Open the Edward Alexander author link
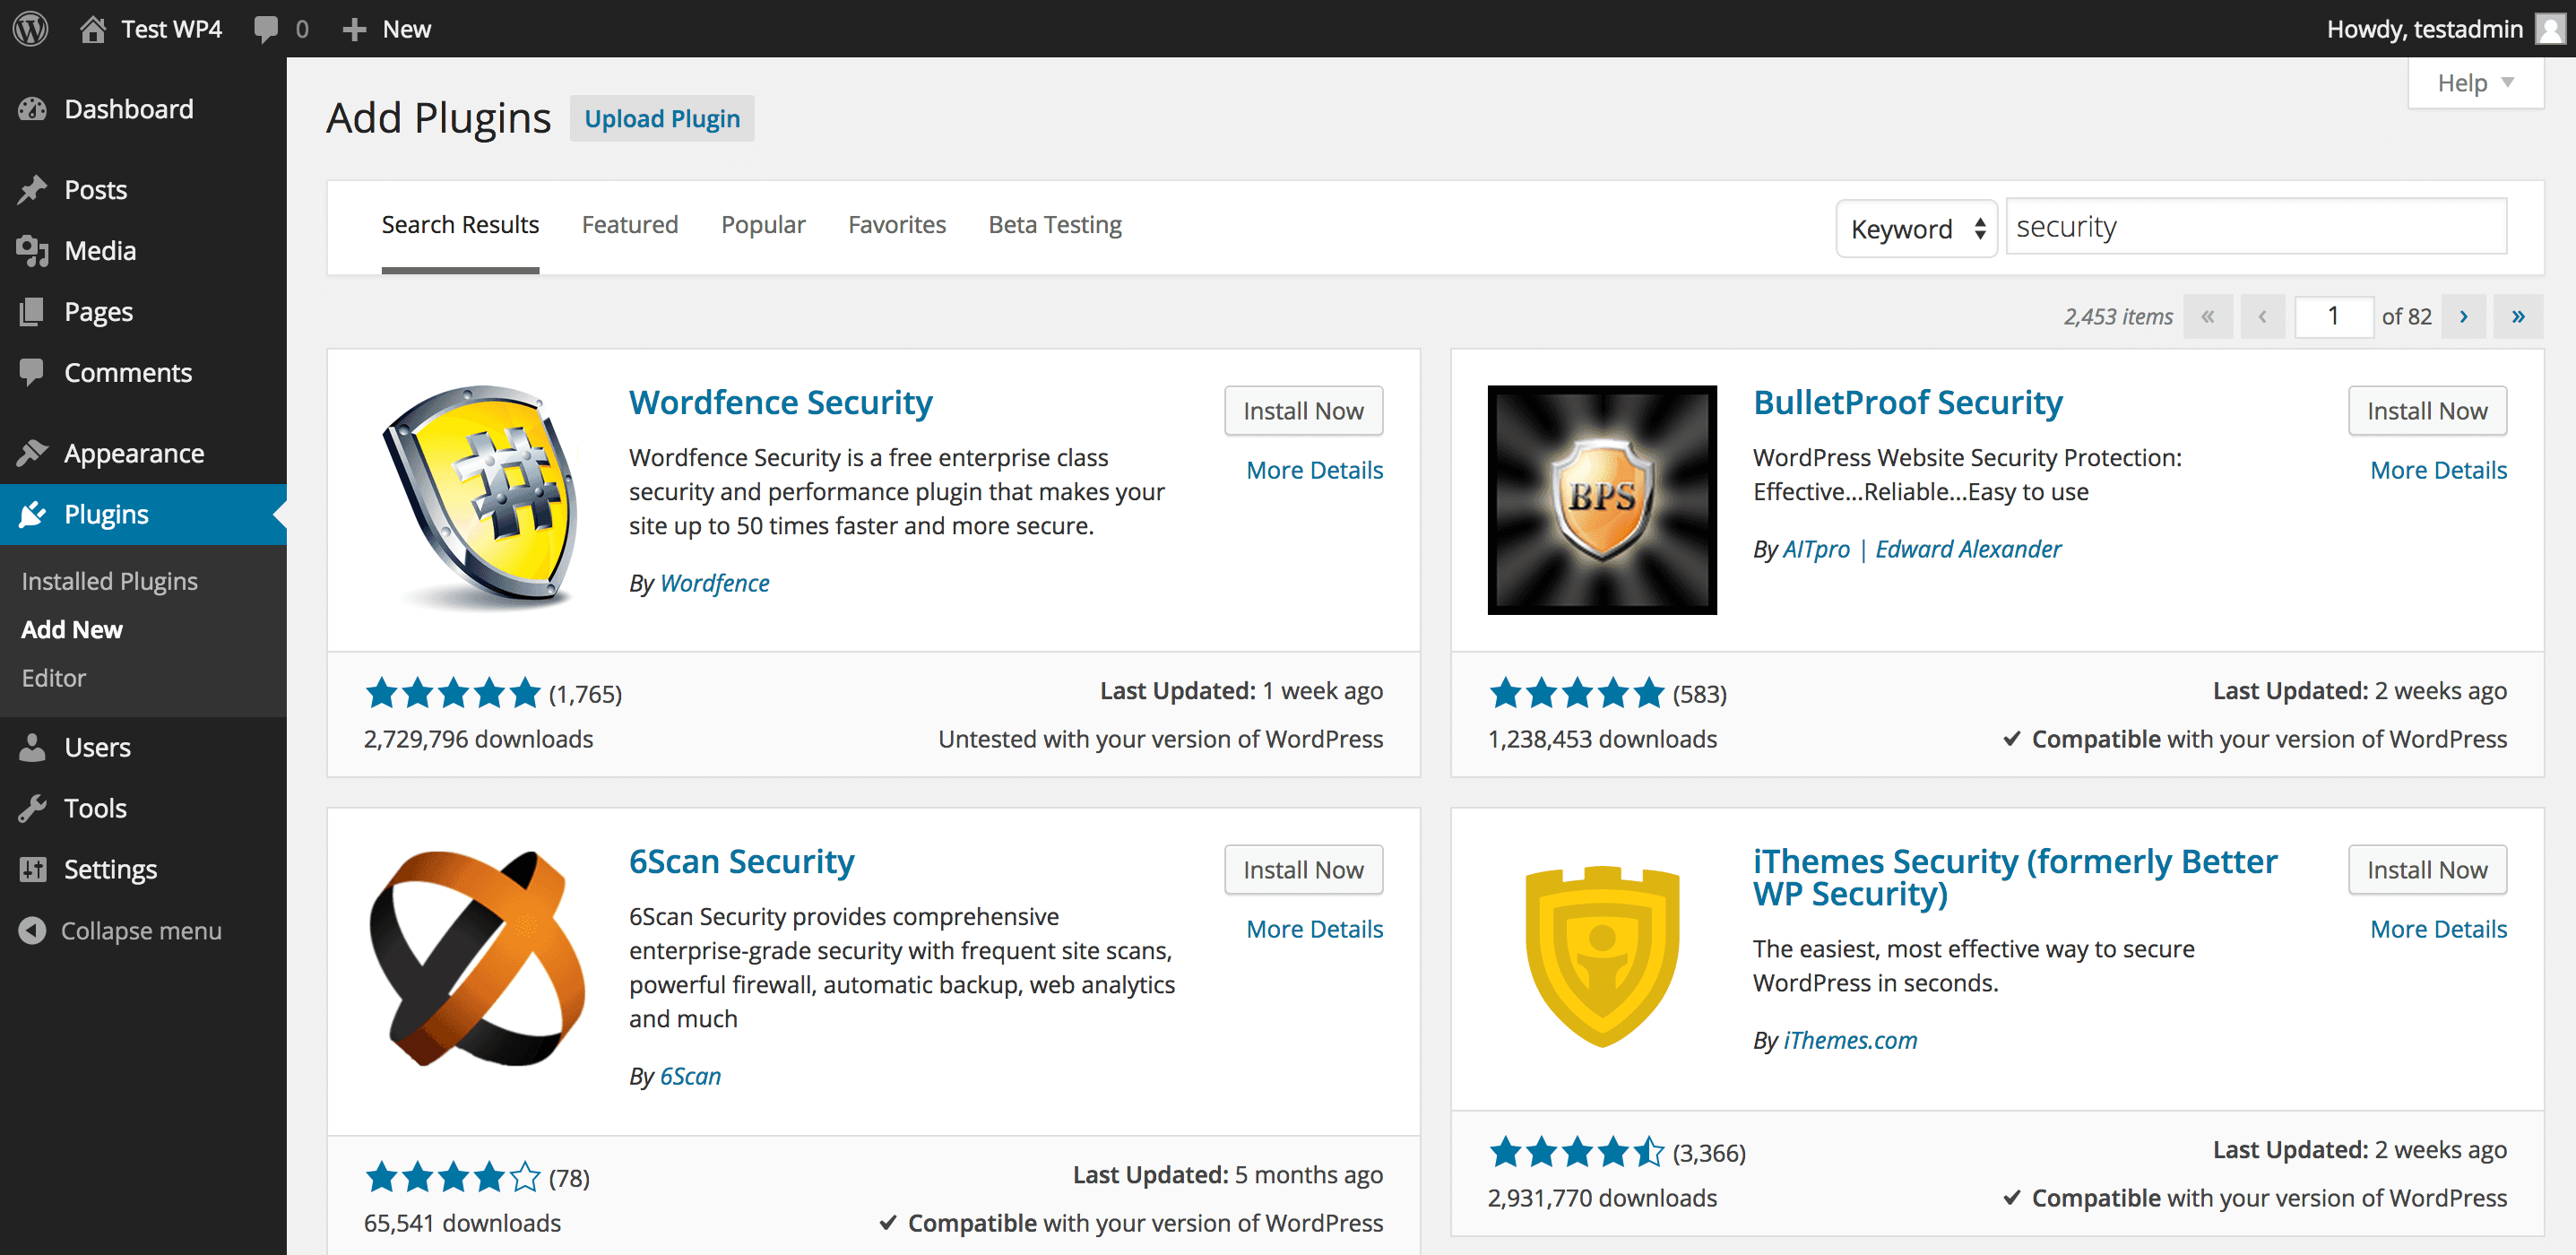Image resolution: width=2576 pixels, height=1255 pixels. pyautogui.click(x=1968, y=549)
